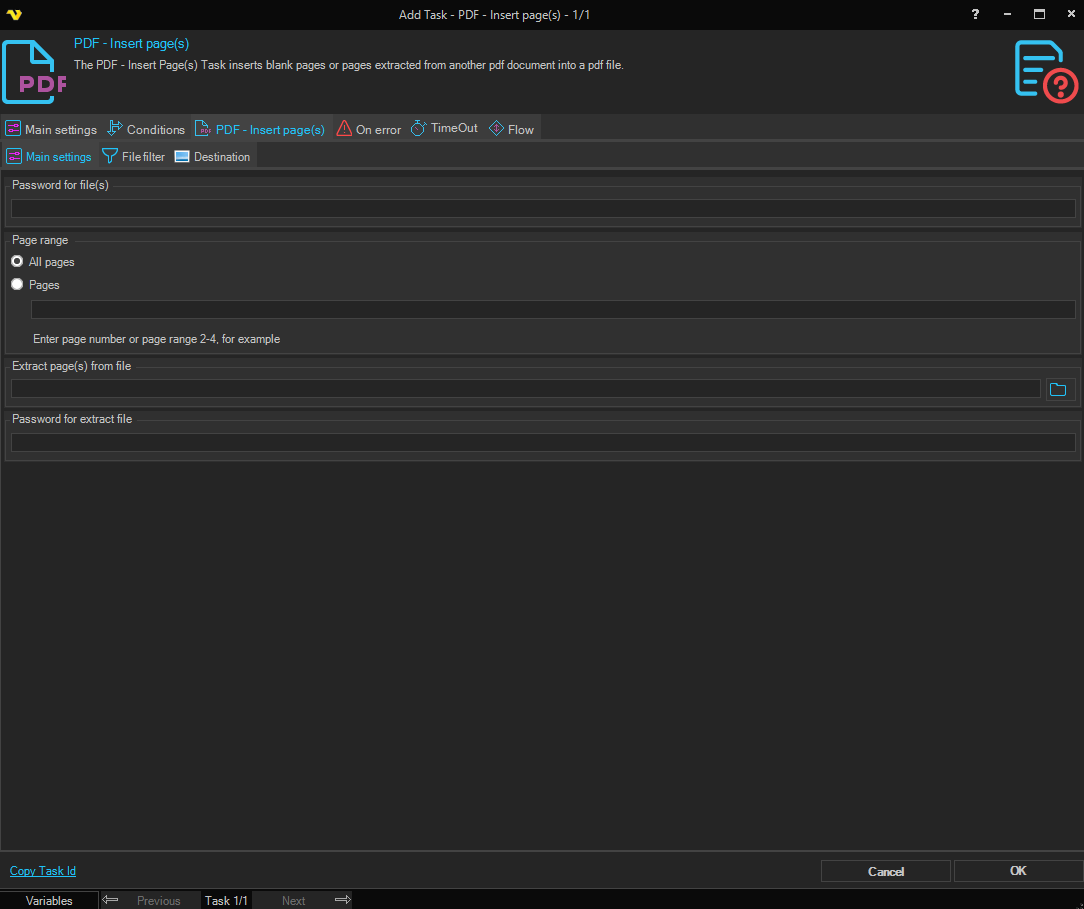Image resolution: width=1084 pixels, height=909 pixels.
Task: Click the question mark help button
Action: click(975, 15)
